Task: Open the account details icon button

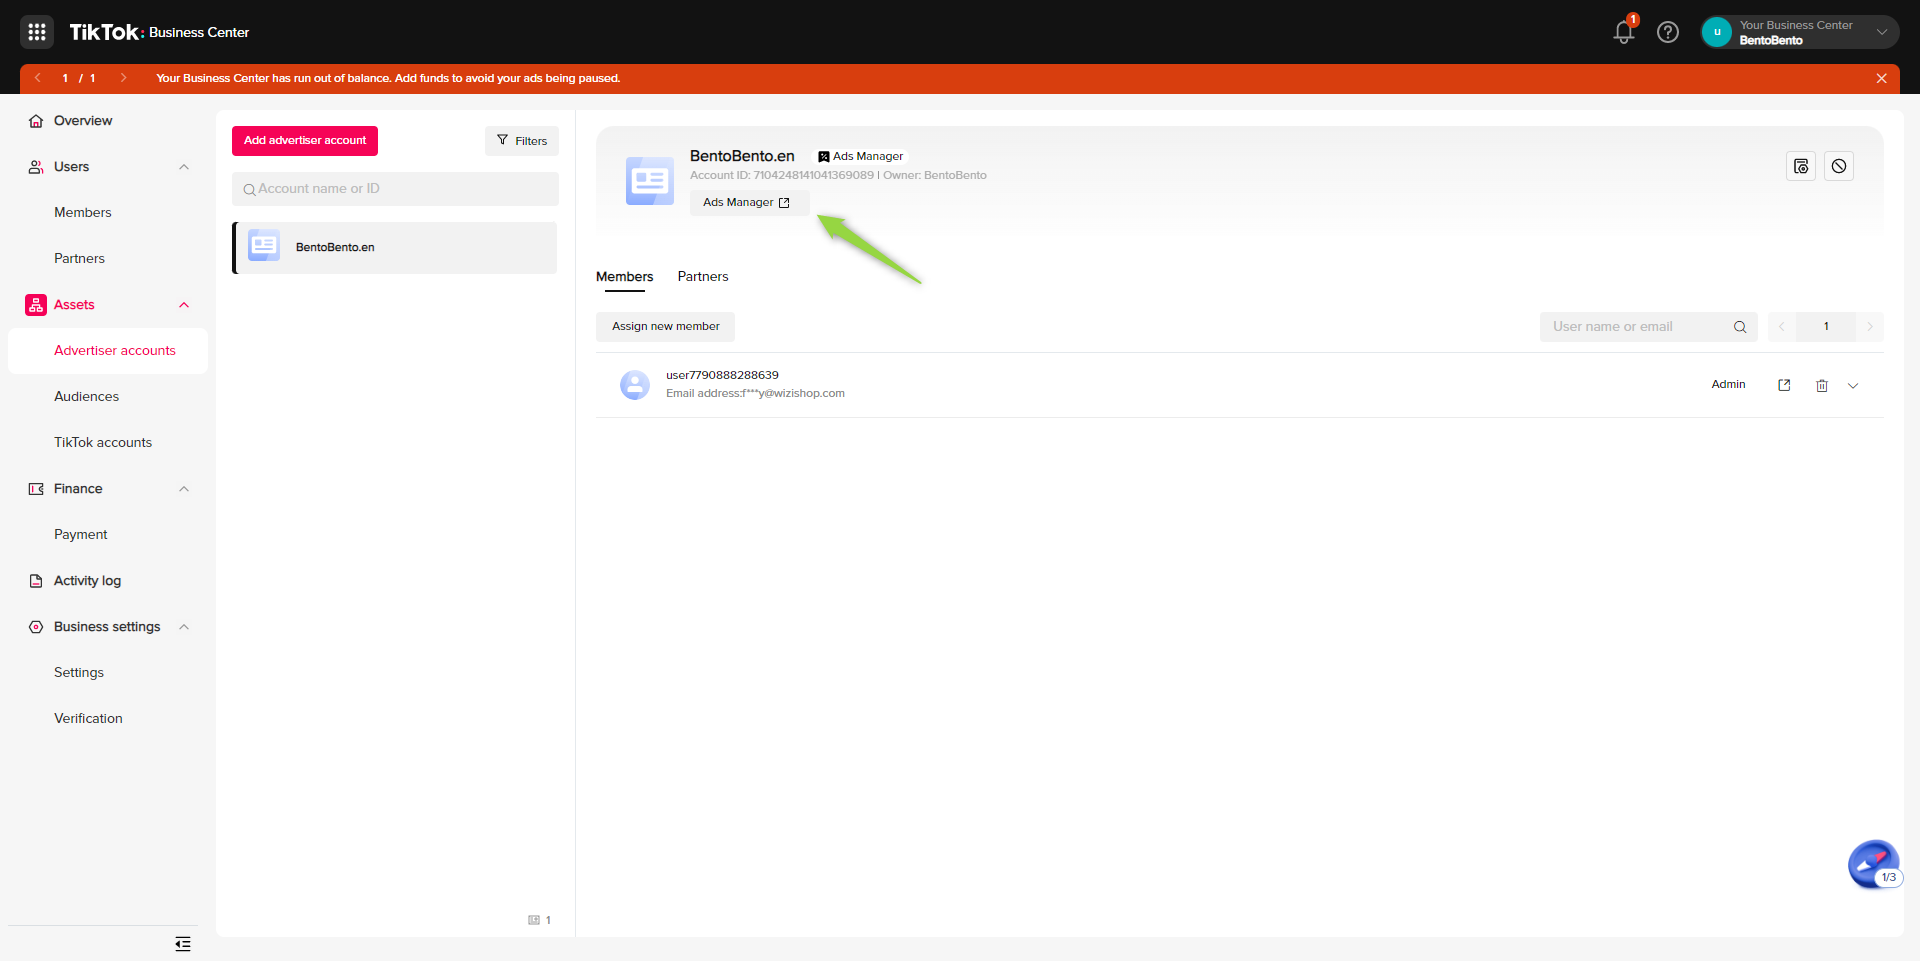Action: click(1801, 166)
